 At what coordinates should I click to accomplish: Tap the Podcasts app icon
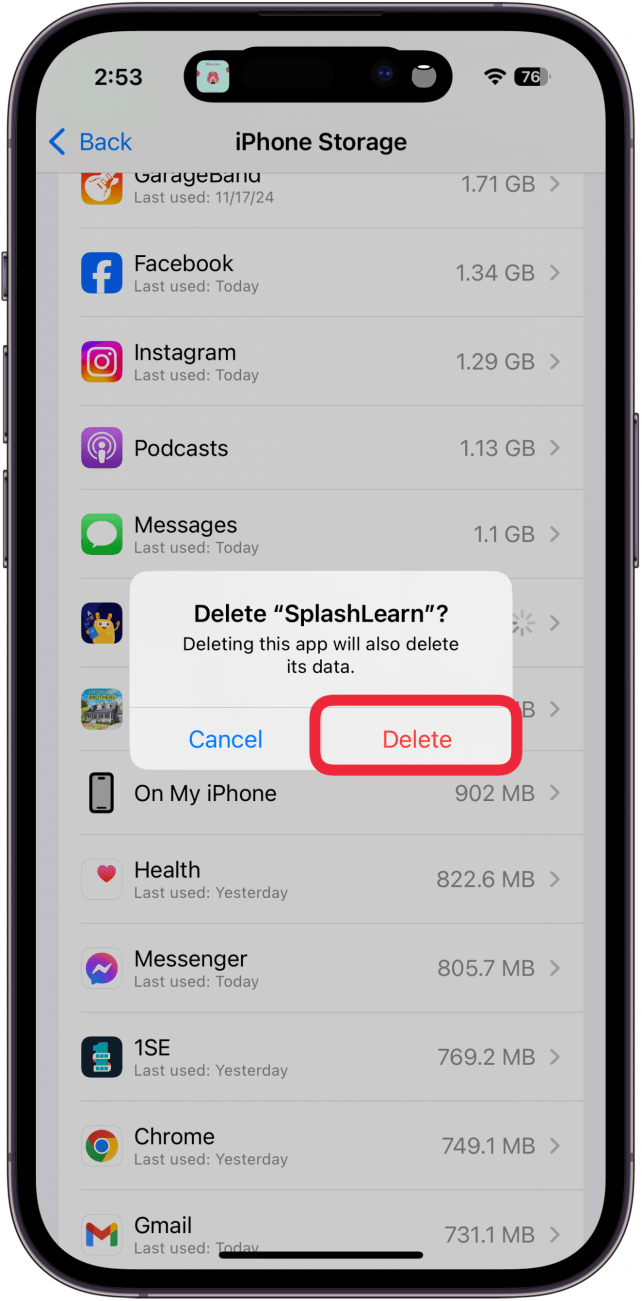click(102, 448)
